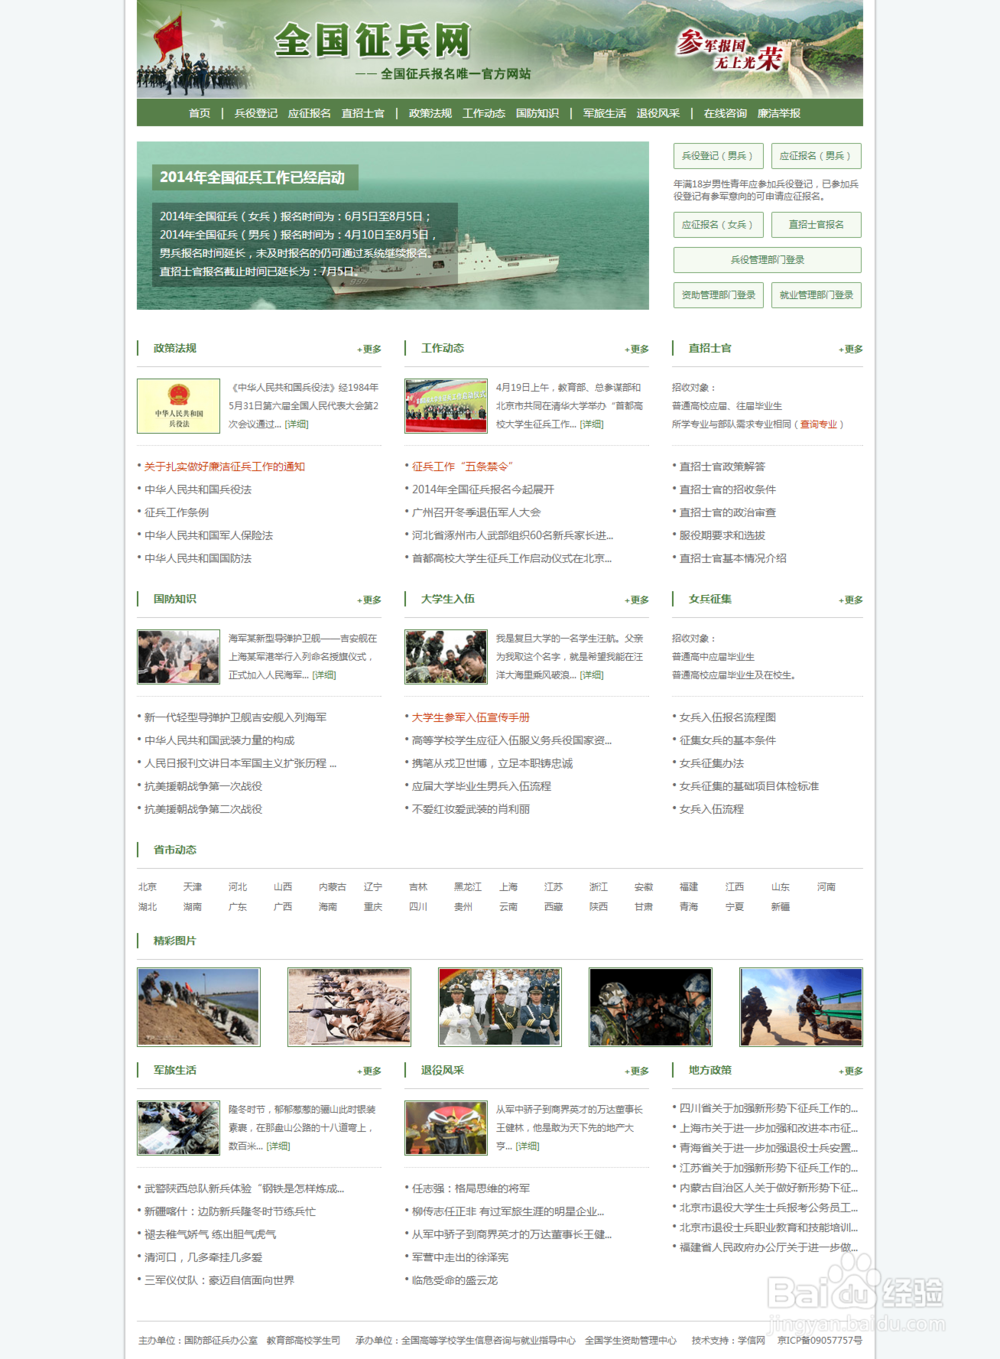Click 详细 link under 政策法规 summary

(x=297, y=424)
